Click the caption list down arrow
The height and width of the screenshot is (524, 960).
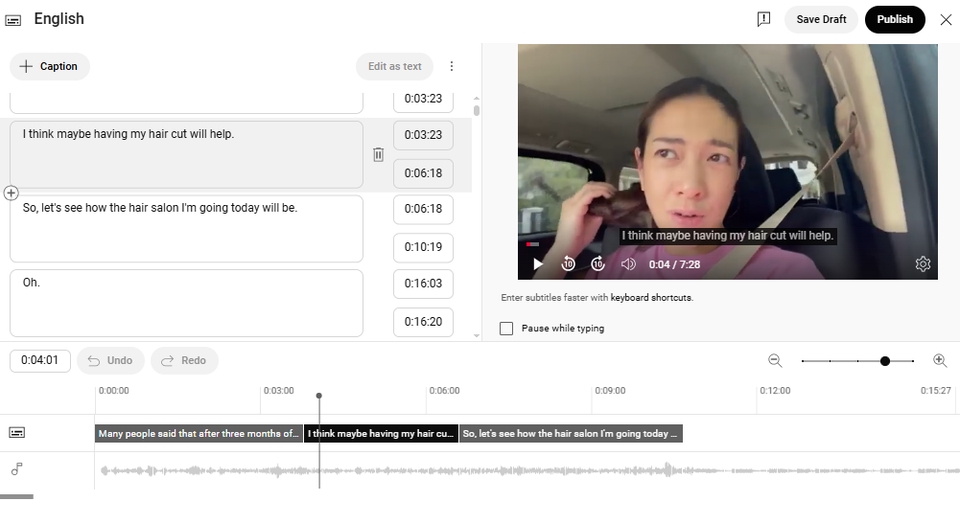476,335
